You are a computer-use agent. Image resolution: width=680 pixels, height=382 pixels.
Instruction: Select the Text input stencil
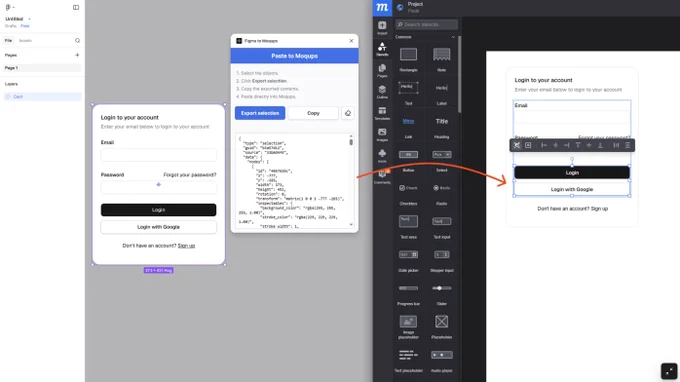(x=441, y=221)
